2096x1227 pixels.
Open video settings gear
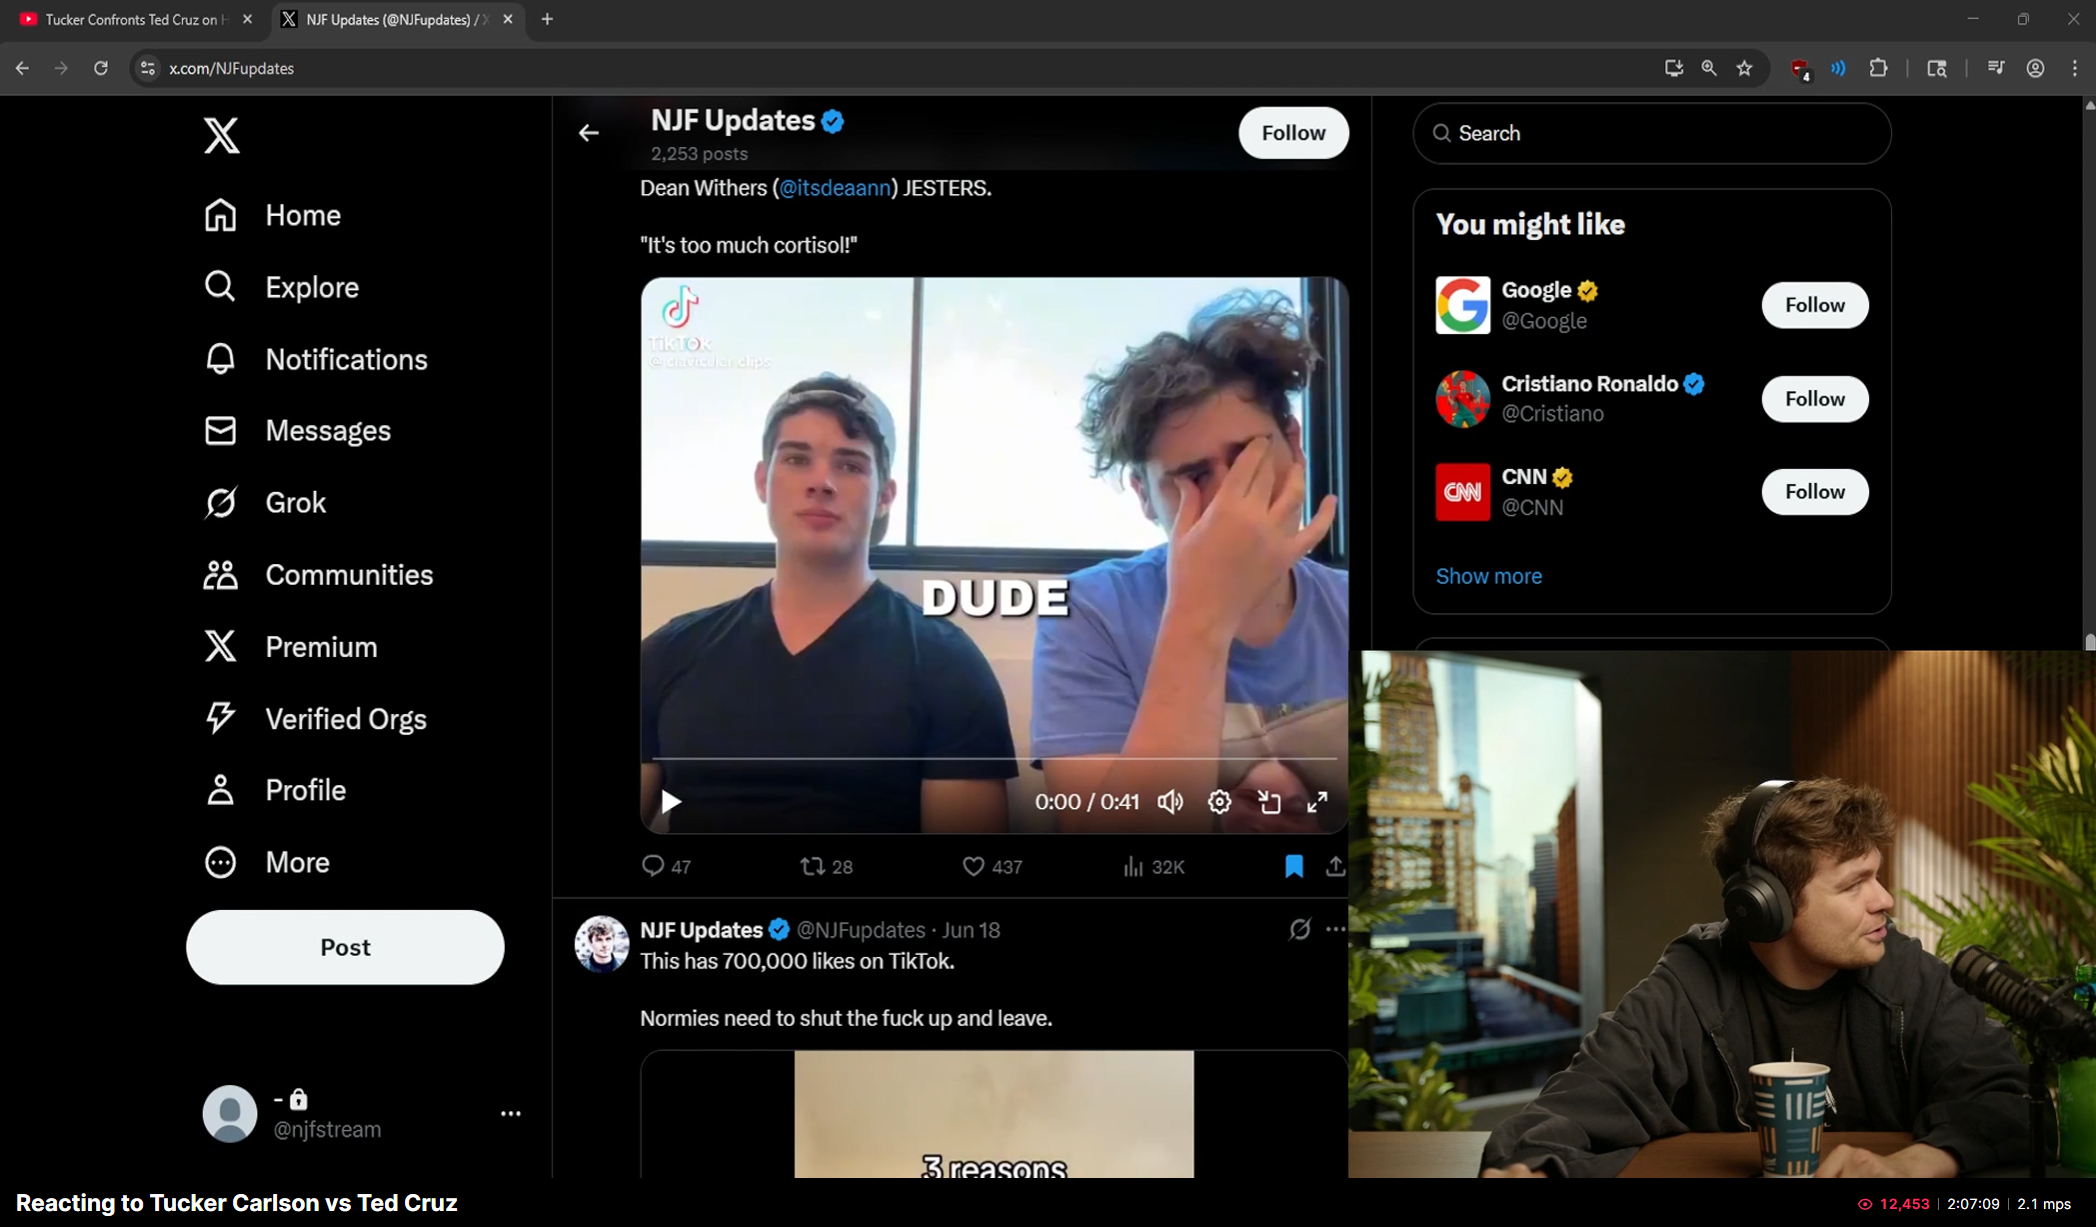pyautogui.click(x=1219, y=802)
